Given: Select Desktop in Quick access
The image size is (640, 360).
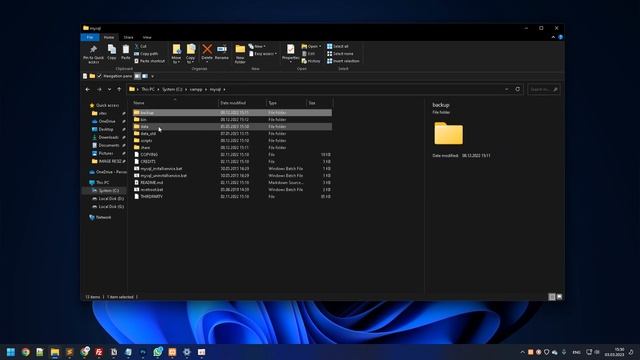Looking at the screenshot, I should click(x=103, y=129).
